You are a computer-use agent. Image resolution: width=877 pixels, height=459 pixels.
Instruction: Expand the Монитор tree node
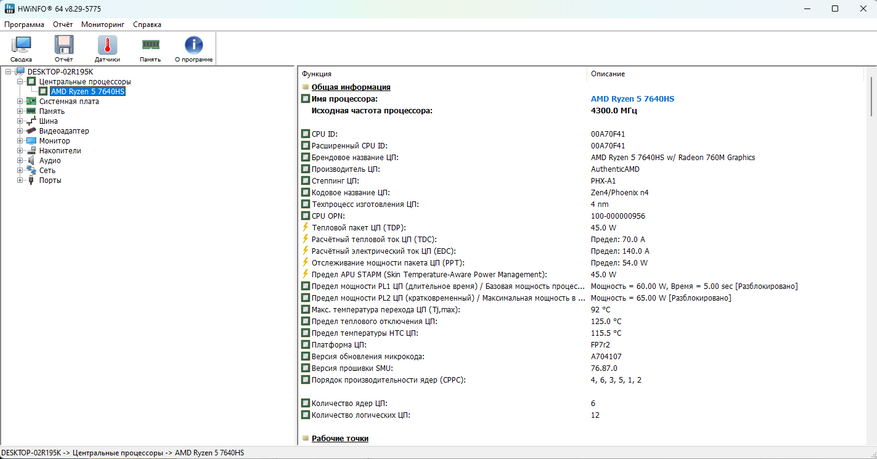point(20,141)
